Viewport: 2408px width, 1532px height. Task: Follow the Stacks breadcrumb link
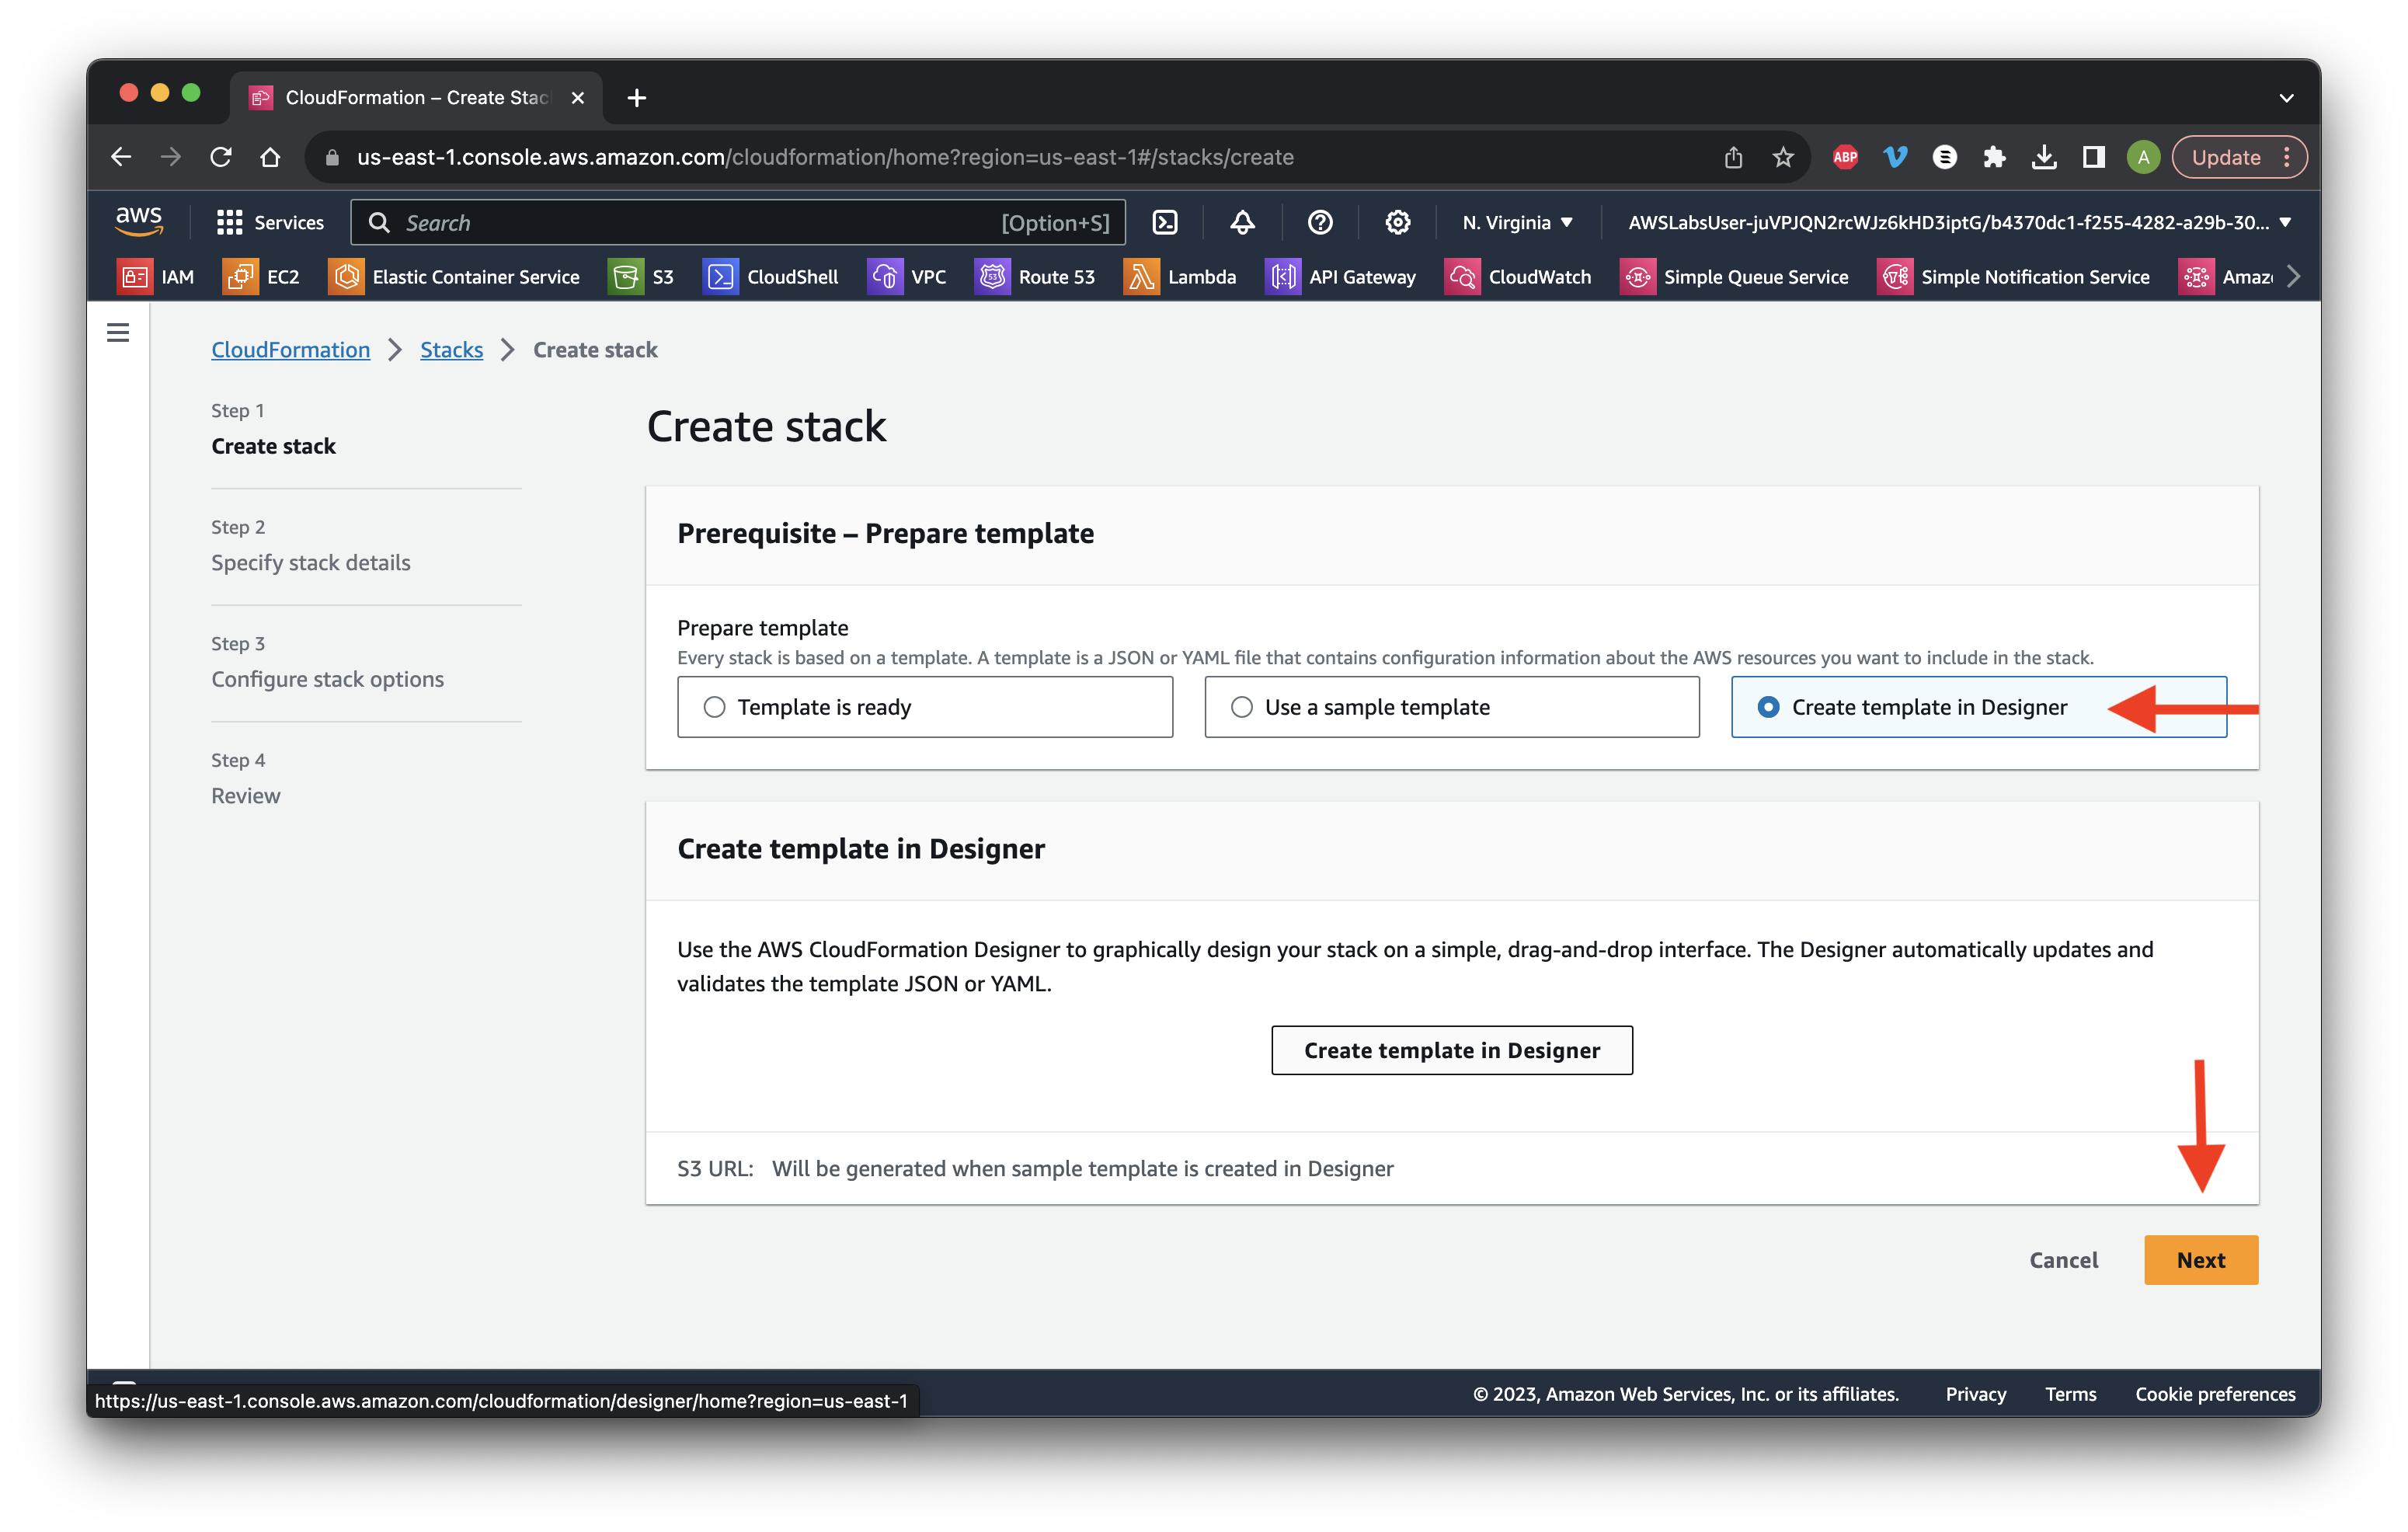pos(451,350)
